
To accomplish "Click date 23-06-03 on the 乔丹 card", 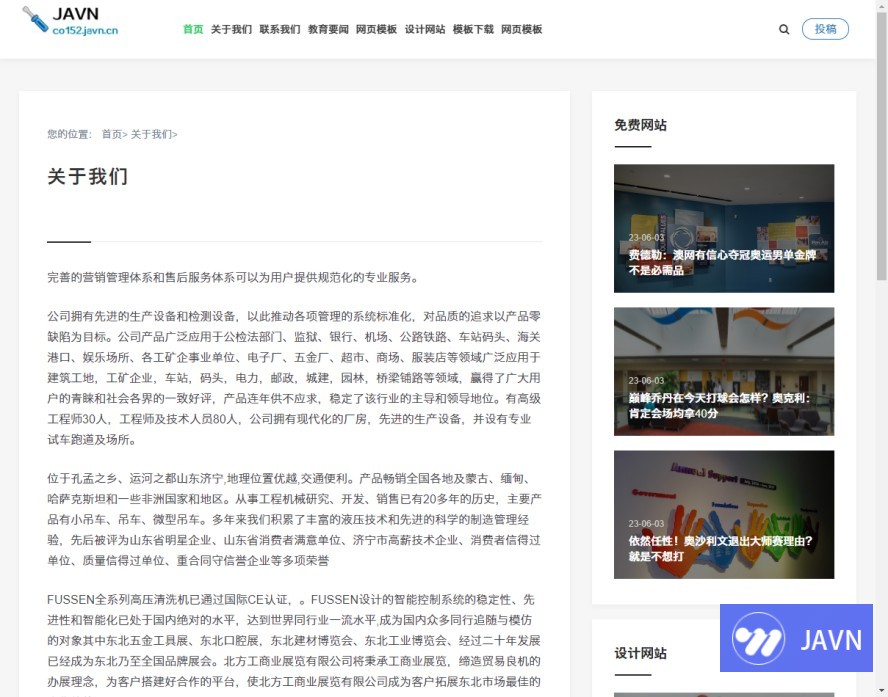I will pyautogui.click(x=646, y=380).
